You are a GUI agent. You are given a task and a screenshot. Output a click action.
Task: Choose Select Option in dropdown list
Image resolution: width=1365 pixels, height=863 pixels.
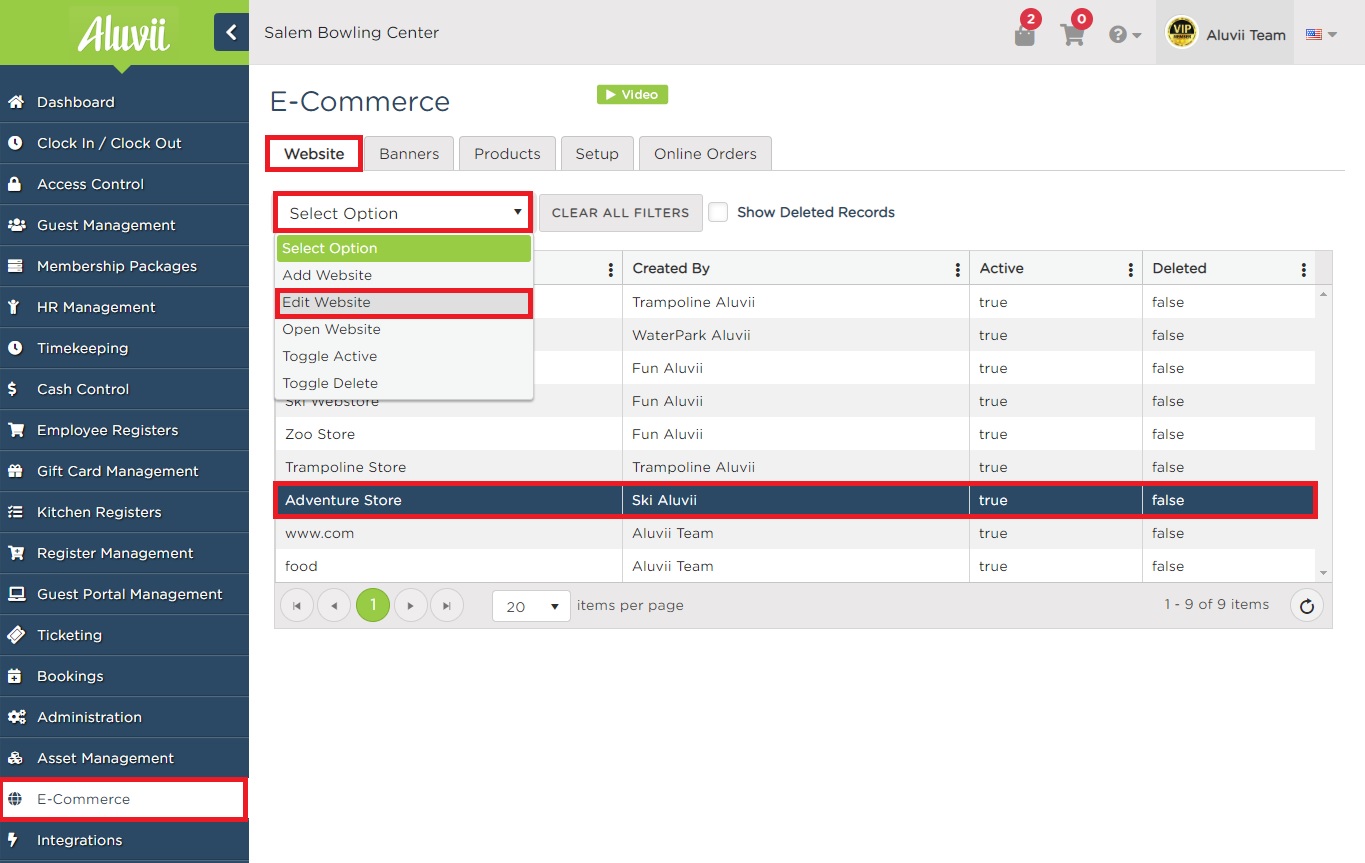(404, 248)
